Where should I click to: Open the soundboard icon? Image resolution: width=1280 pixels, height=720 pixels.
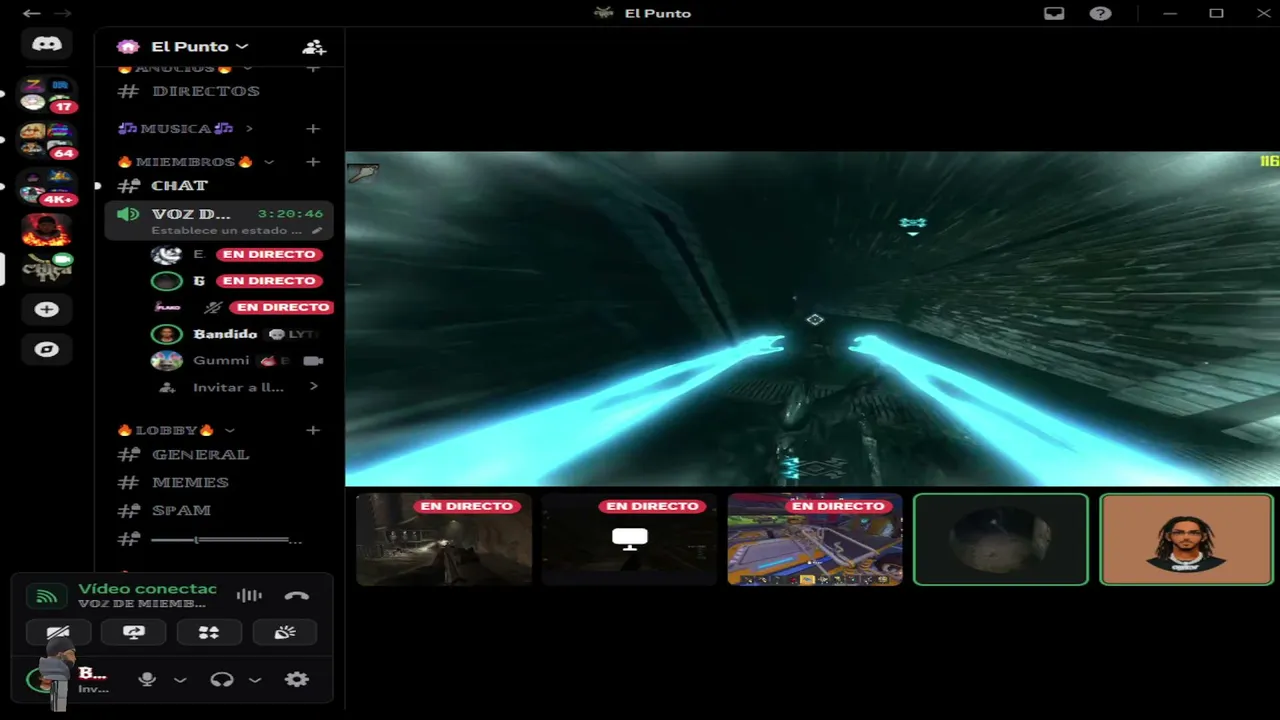pos(285,632)
